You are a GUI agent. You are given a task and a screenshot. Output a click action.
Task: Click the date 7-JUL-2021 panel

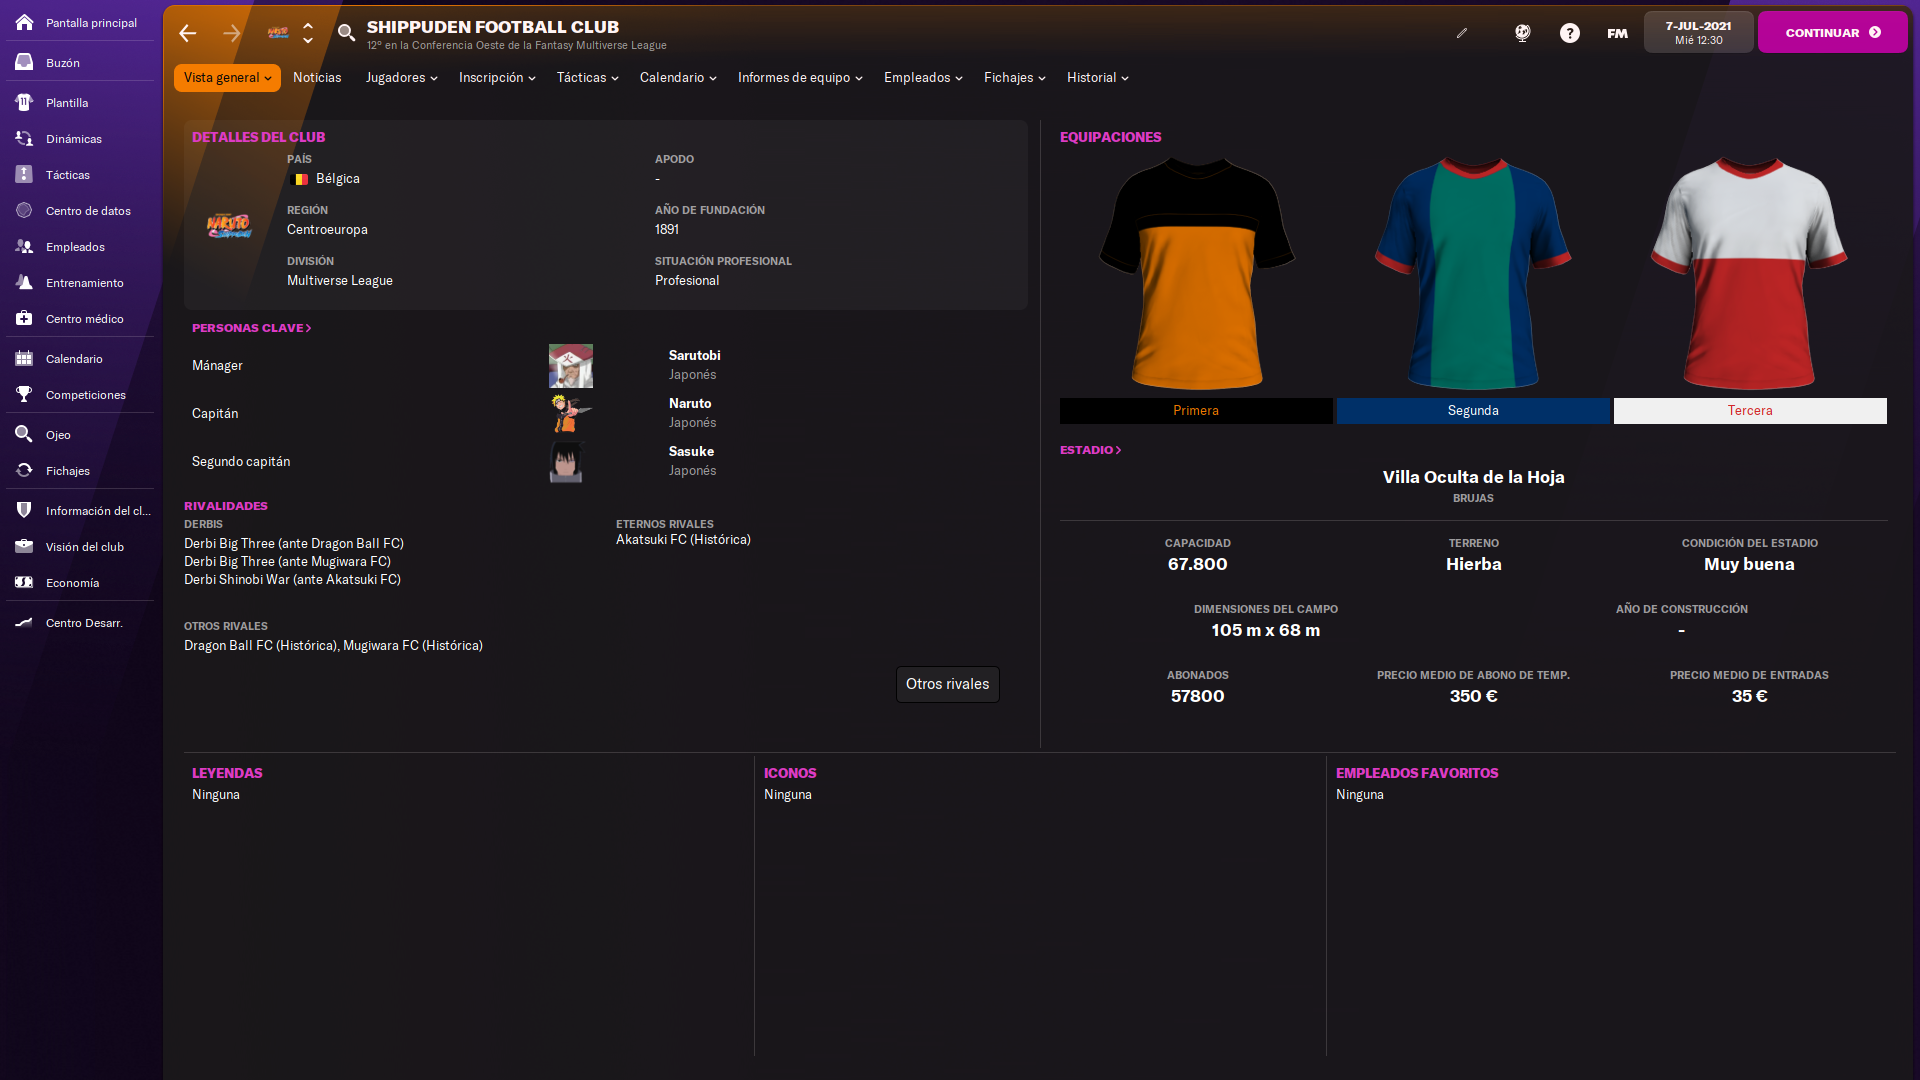point(1698,33)
